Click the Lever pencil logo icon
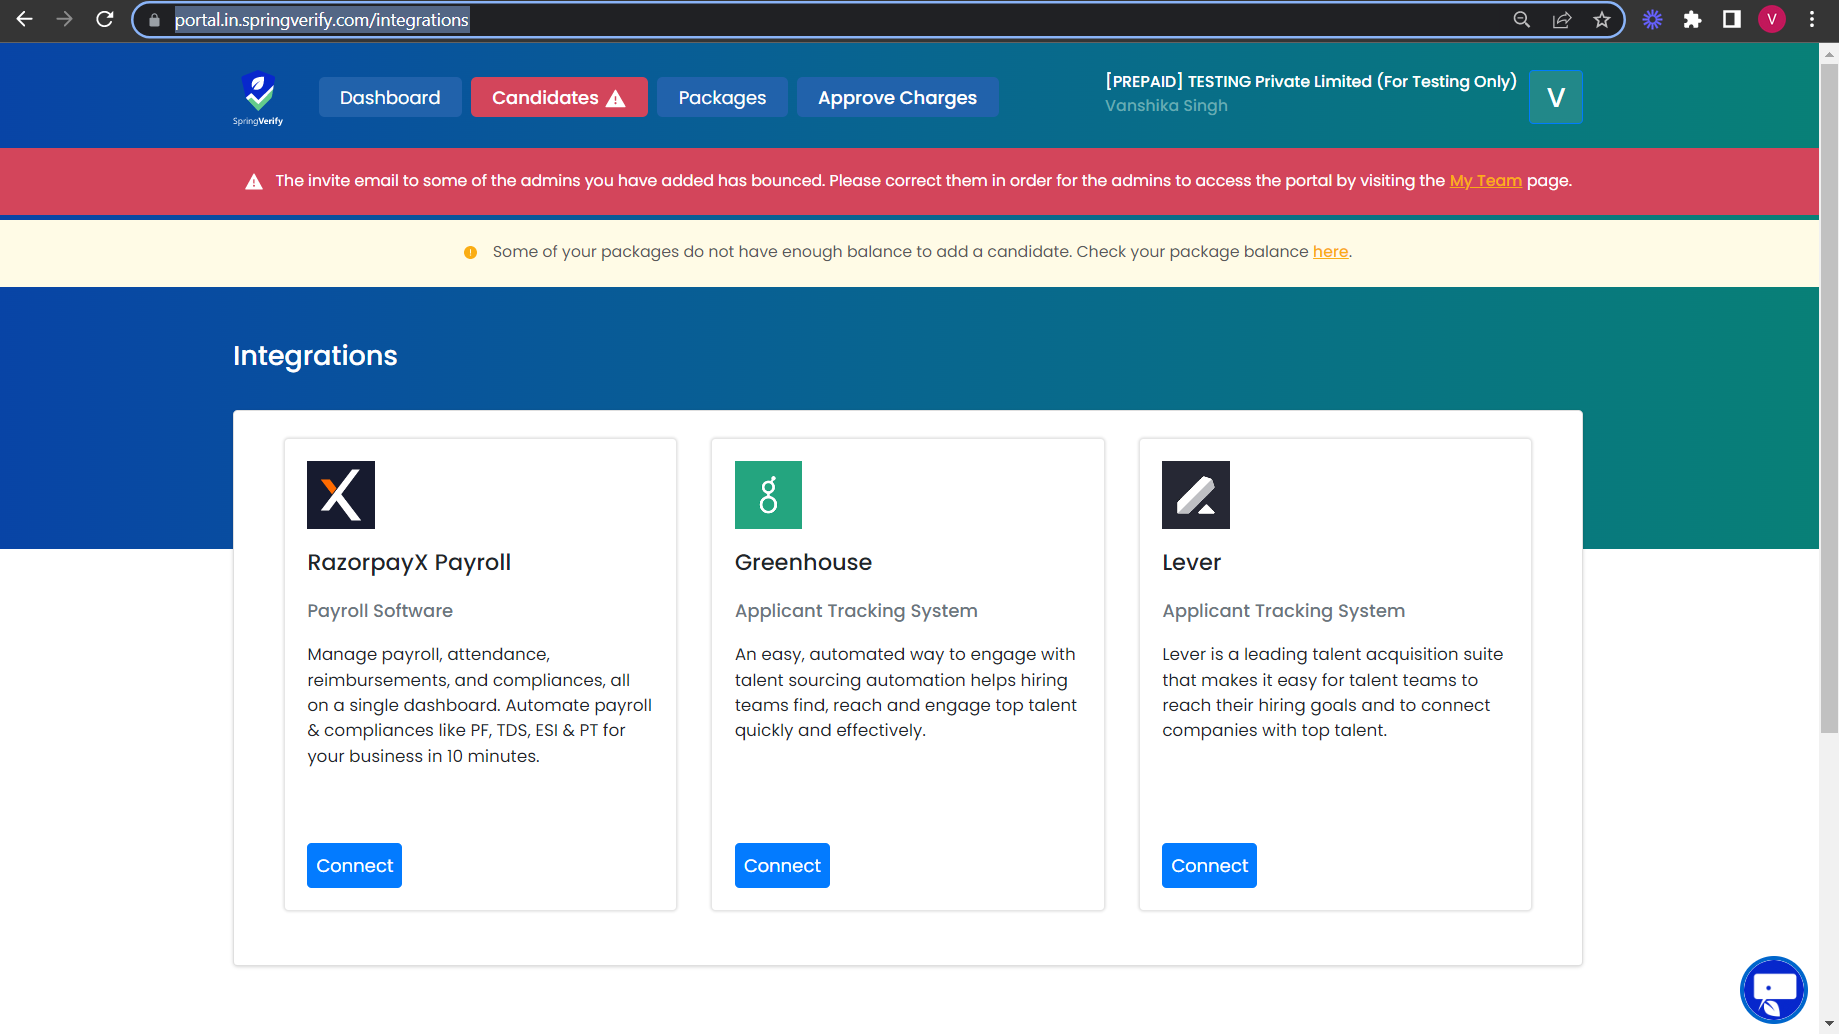Viewport: 1839px width, 1034px height. pyautogui.click(x=1195, y=495)
